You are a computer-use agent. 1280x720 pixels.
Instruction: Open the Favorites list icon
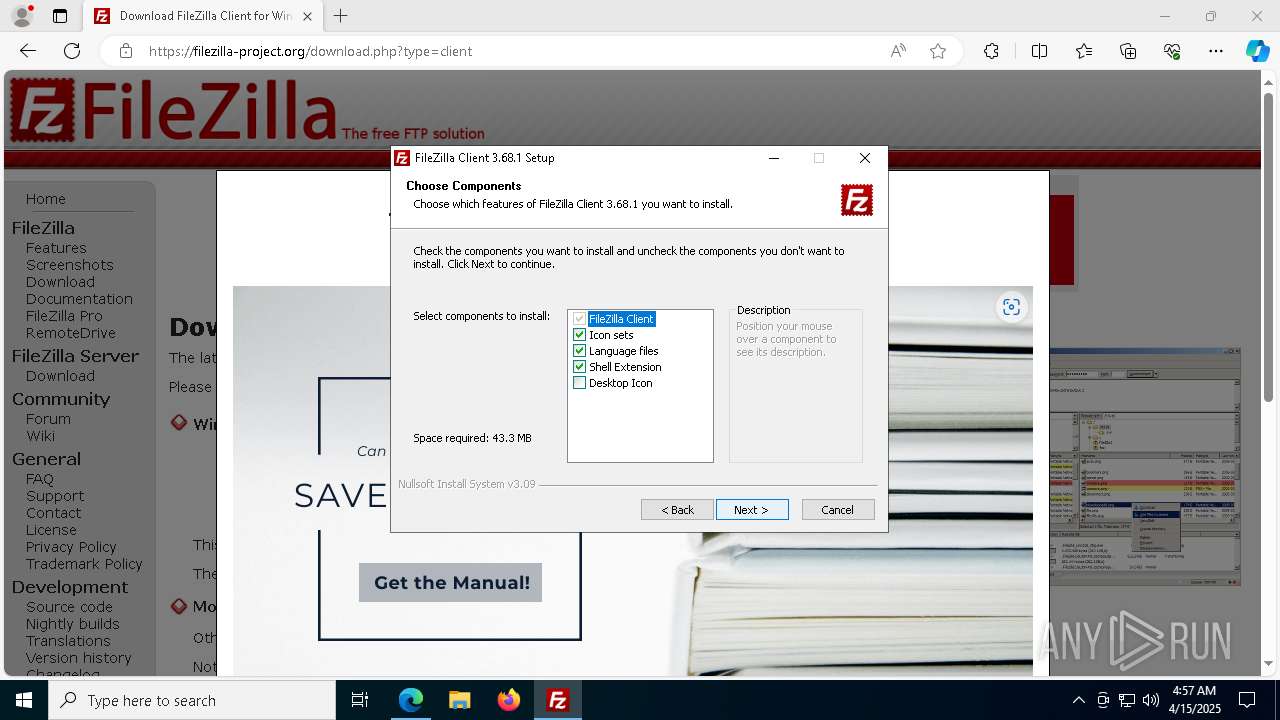(x=1084, y=51)
